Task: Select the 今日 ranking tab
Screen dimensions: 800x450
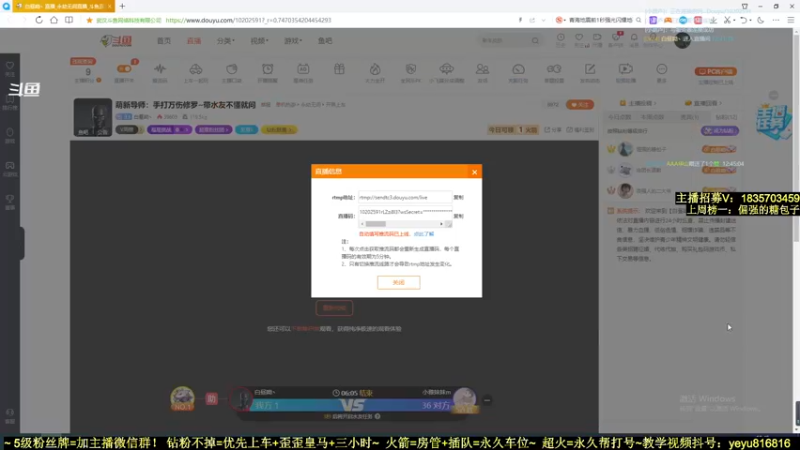Action: pyautogui.click(x=619, y=117)
